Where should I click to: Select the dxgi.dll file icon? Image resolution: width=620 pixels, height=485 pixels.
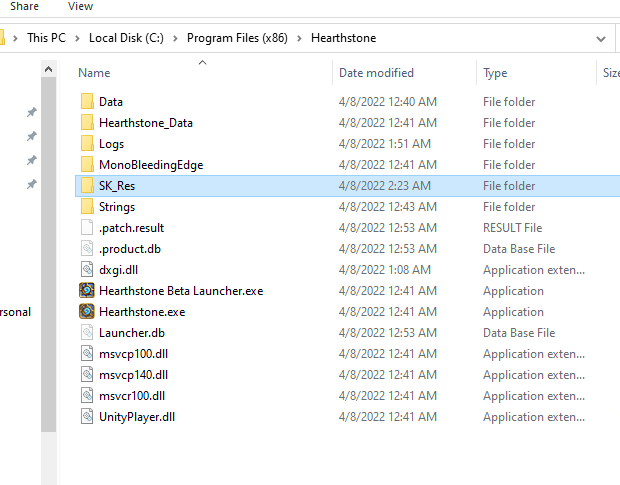pyautogui.click(x=87, y=270)
